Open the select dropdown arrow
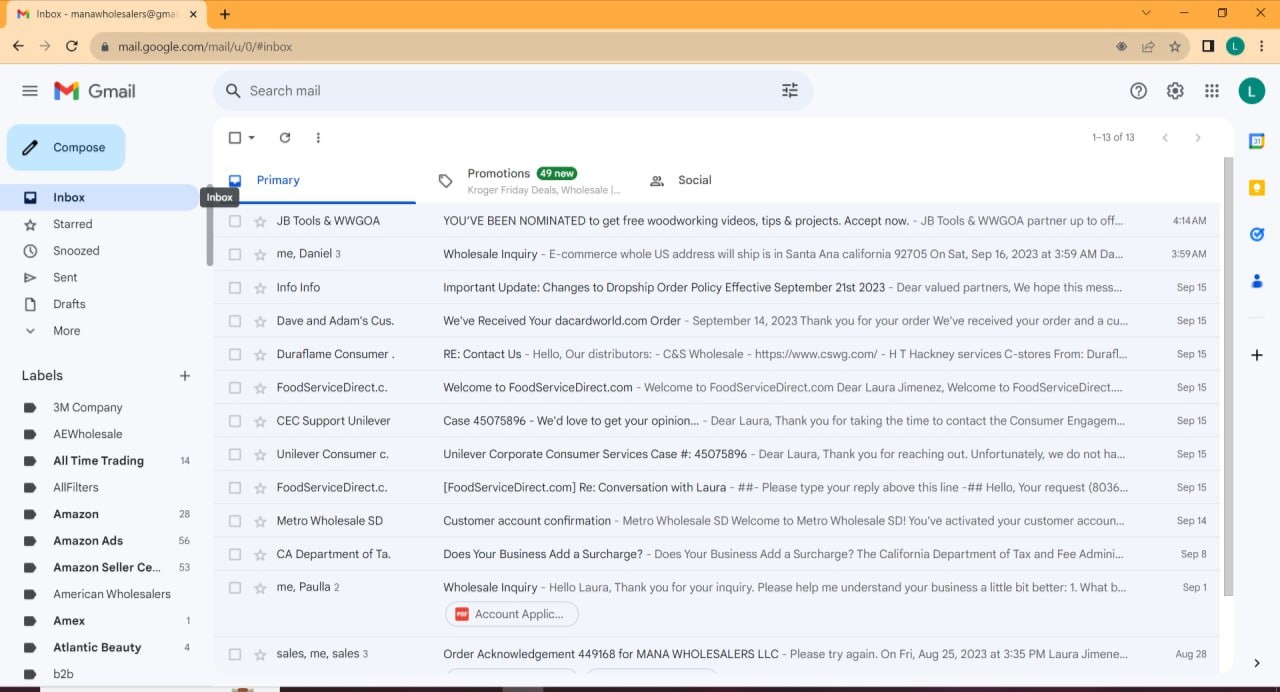The height and width of the screenshot is (692, 1280). 252,138
